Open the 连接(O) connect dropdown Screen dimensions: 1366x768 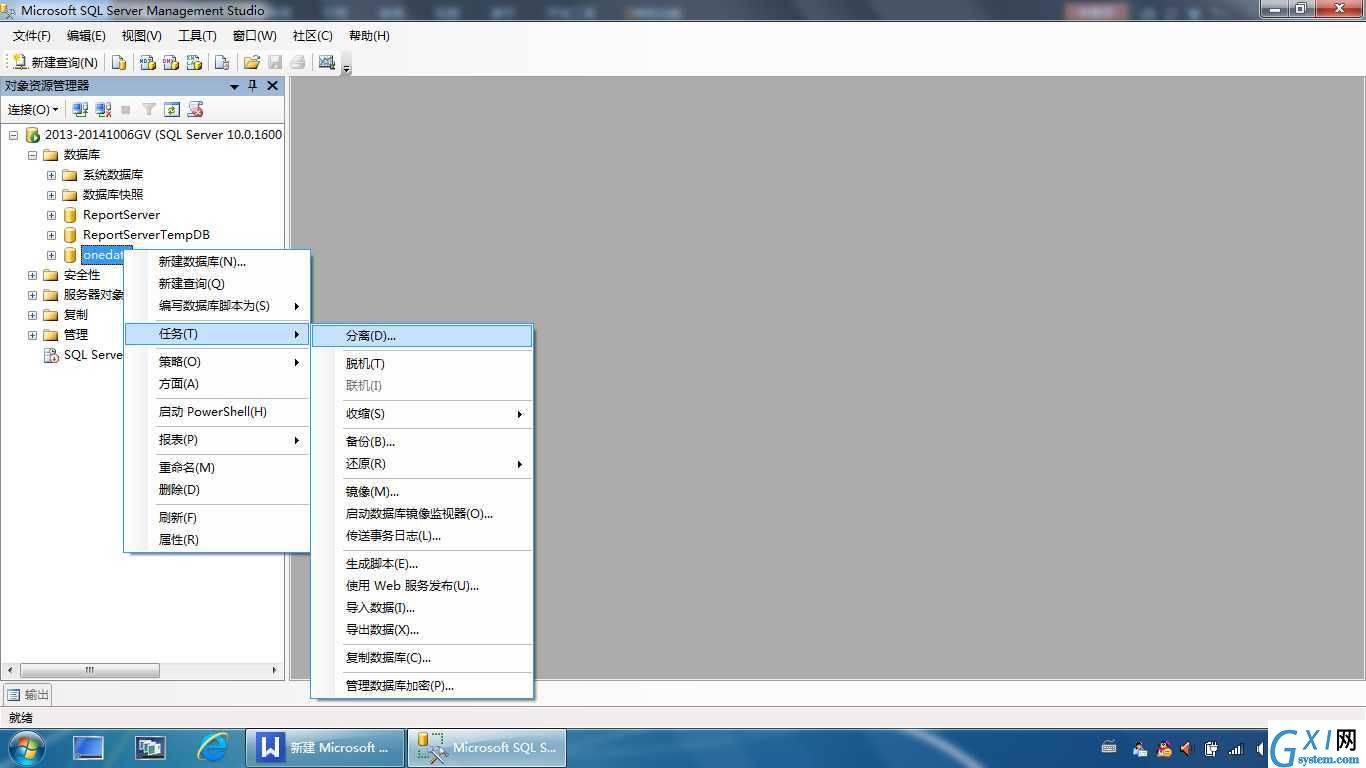(x=33, y=109)
